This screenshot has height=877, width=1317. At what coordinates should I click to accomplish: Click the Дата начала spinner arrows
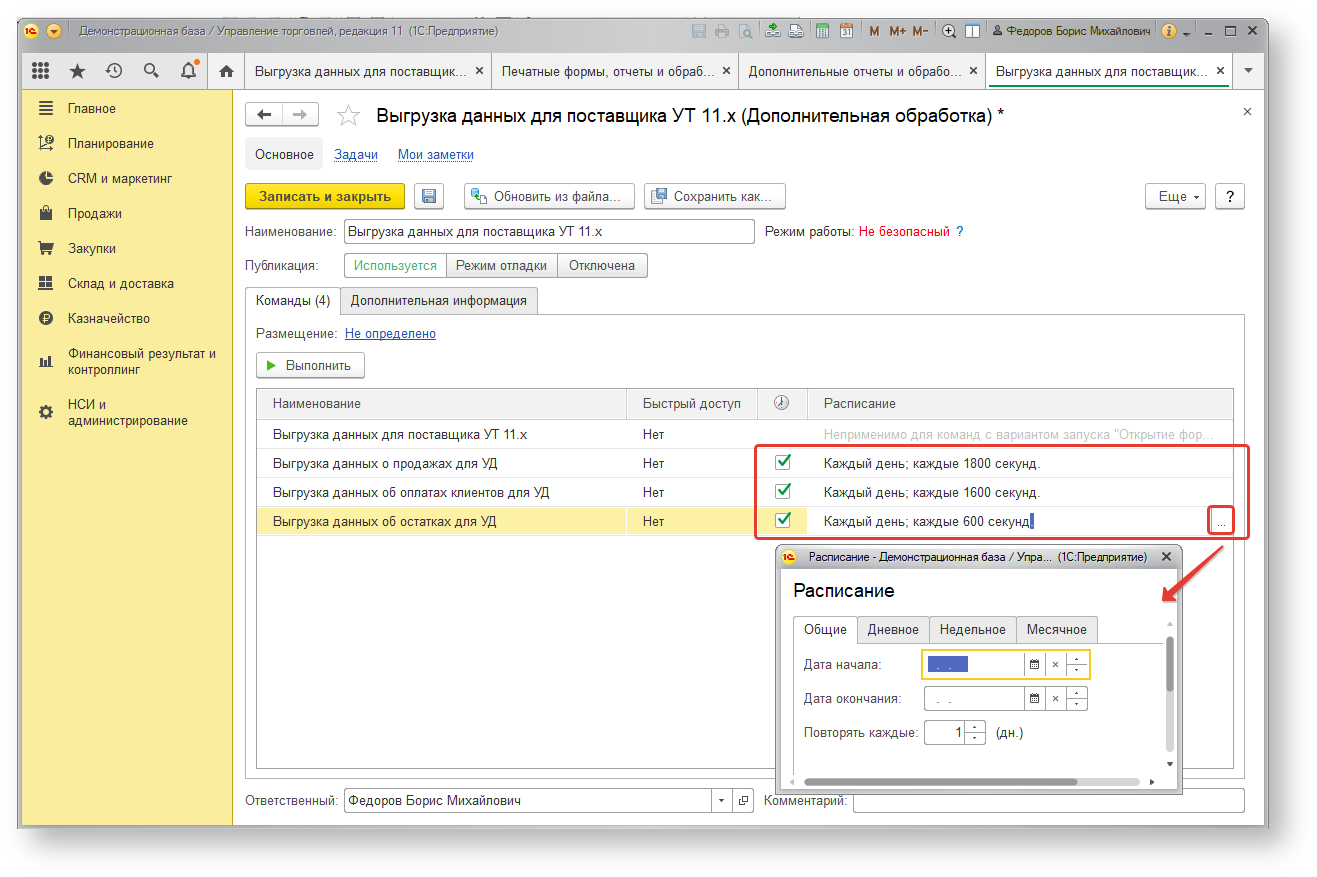tap(1076, 664)
